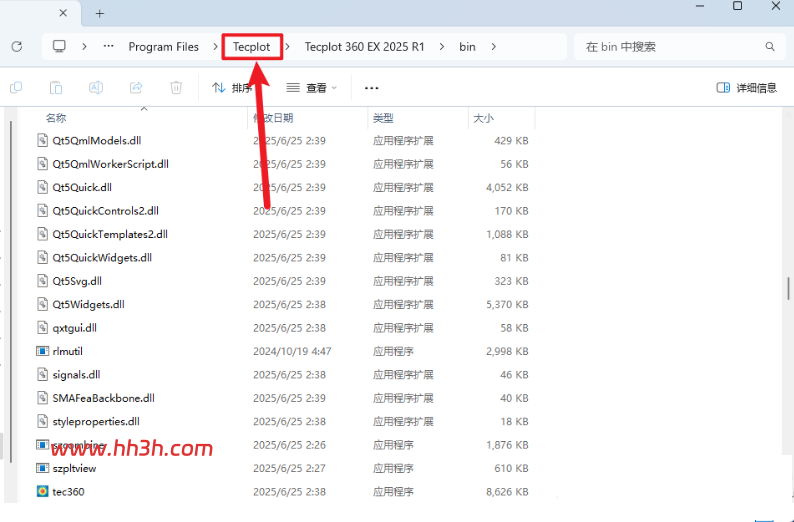The image size is (794, 522).
Task: Expand chevron after This PC icon
Action: [x=84, y=47]
